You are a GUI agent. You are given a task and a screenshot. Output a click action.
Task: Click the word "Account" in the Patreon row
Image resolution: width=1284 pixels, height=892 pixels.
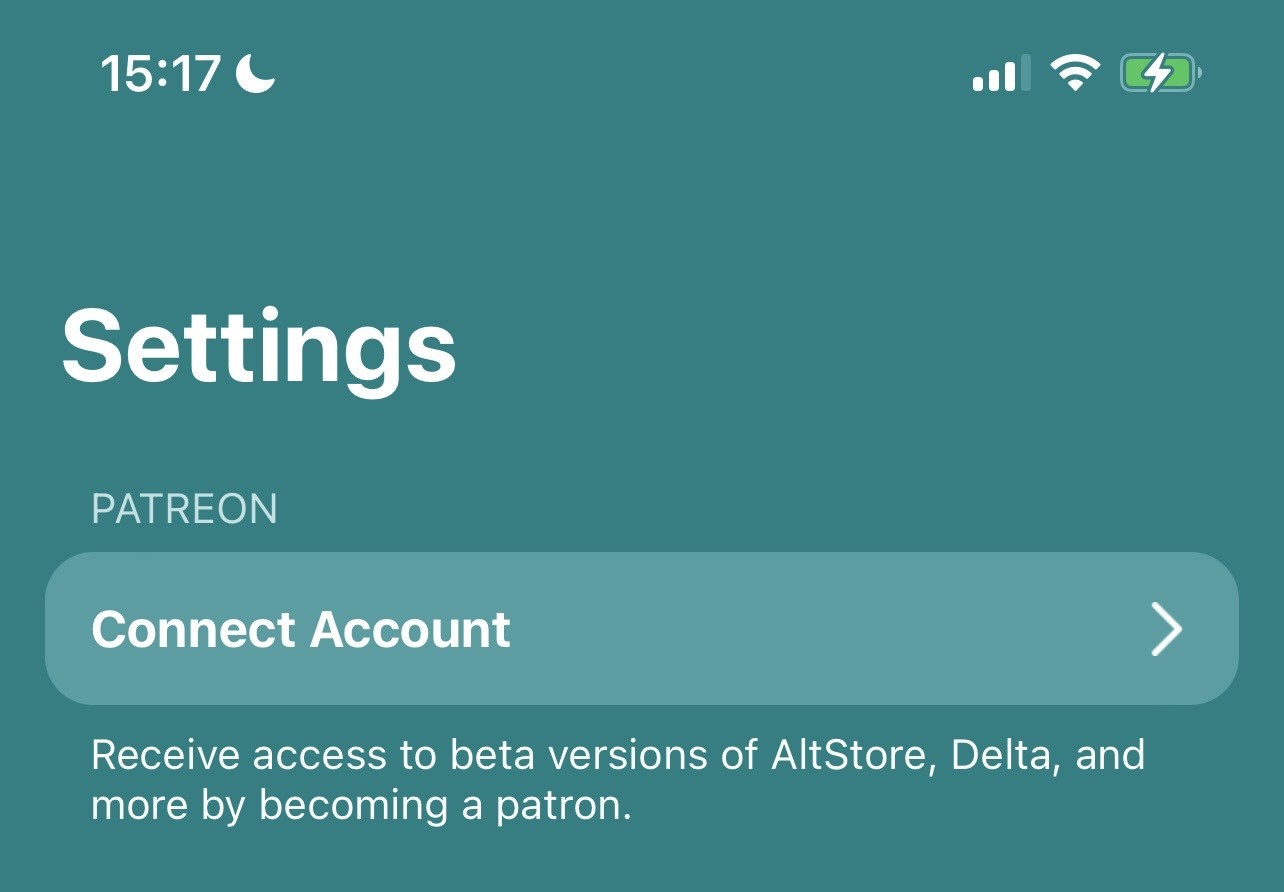pos(410,629)
